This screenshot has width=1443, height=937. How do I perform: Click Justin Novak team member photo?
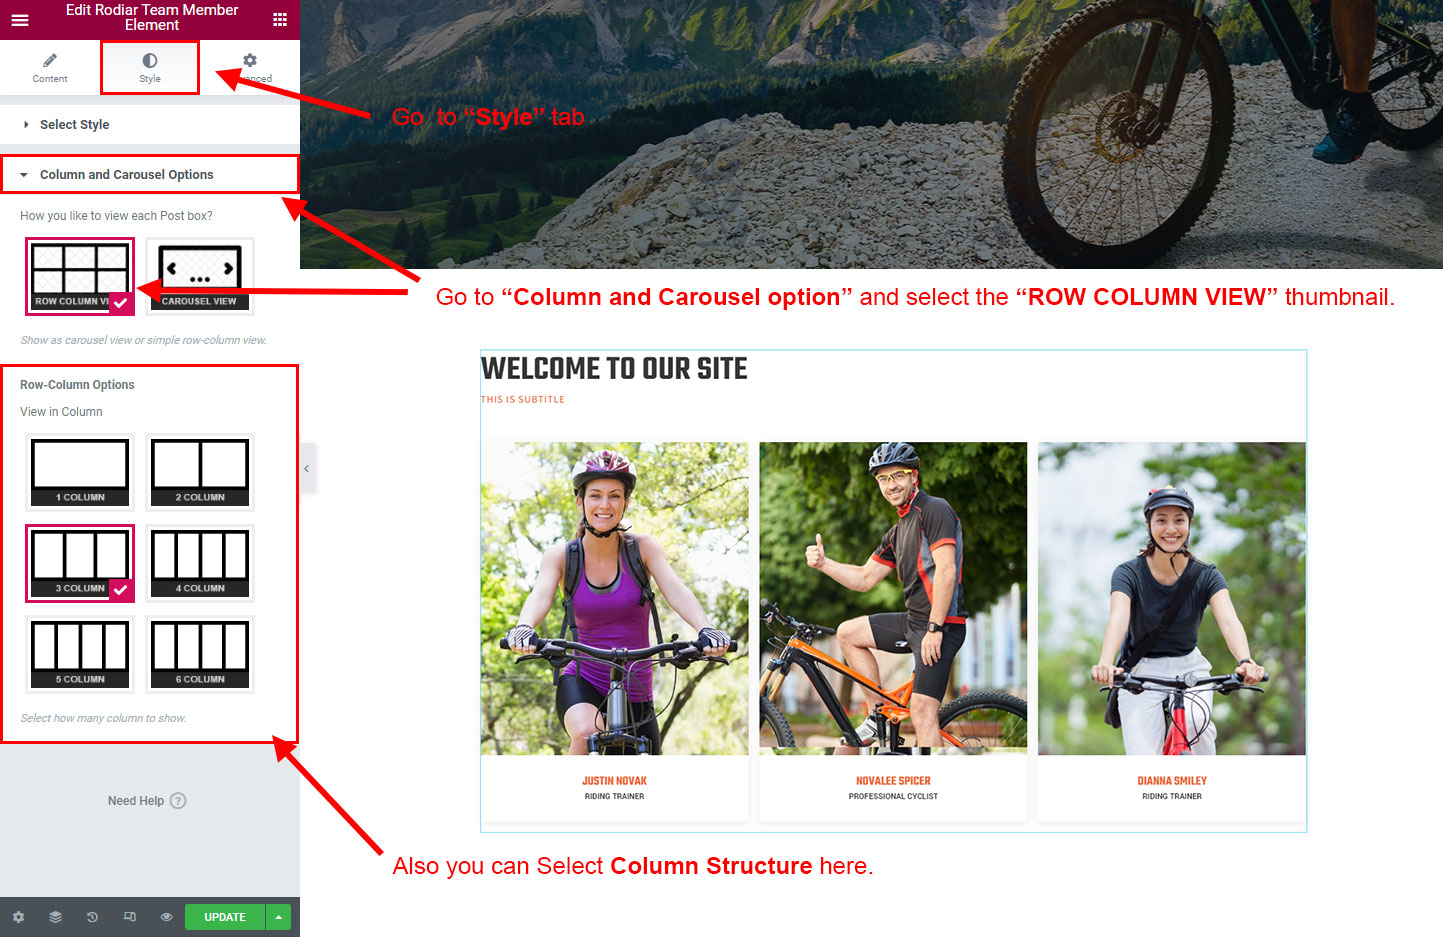[x=614, y=599]
